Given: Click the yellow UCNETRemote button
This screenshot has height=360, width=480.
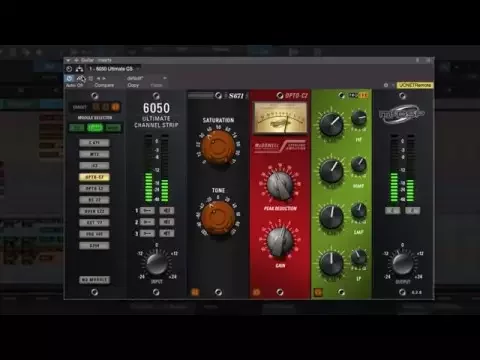Looking at the screenshot, I should pos(415,85).
